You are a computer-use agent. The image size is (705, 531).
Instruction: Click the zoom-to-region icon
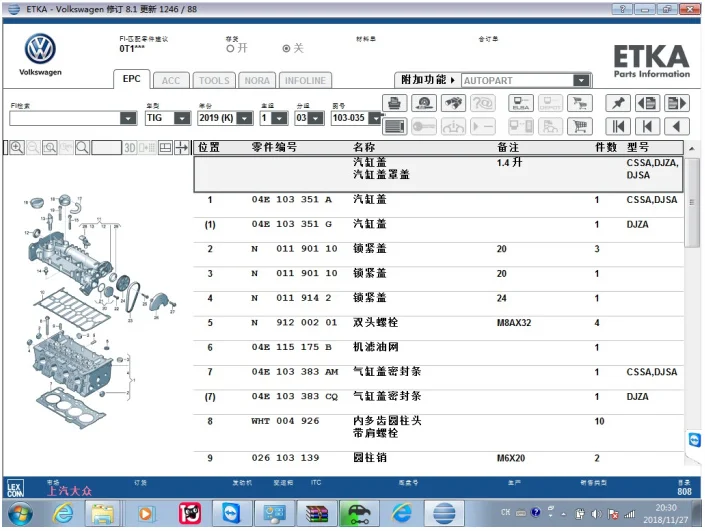(50, 147)
